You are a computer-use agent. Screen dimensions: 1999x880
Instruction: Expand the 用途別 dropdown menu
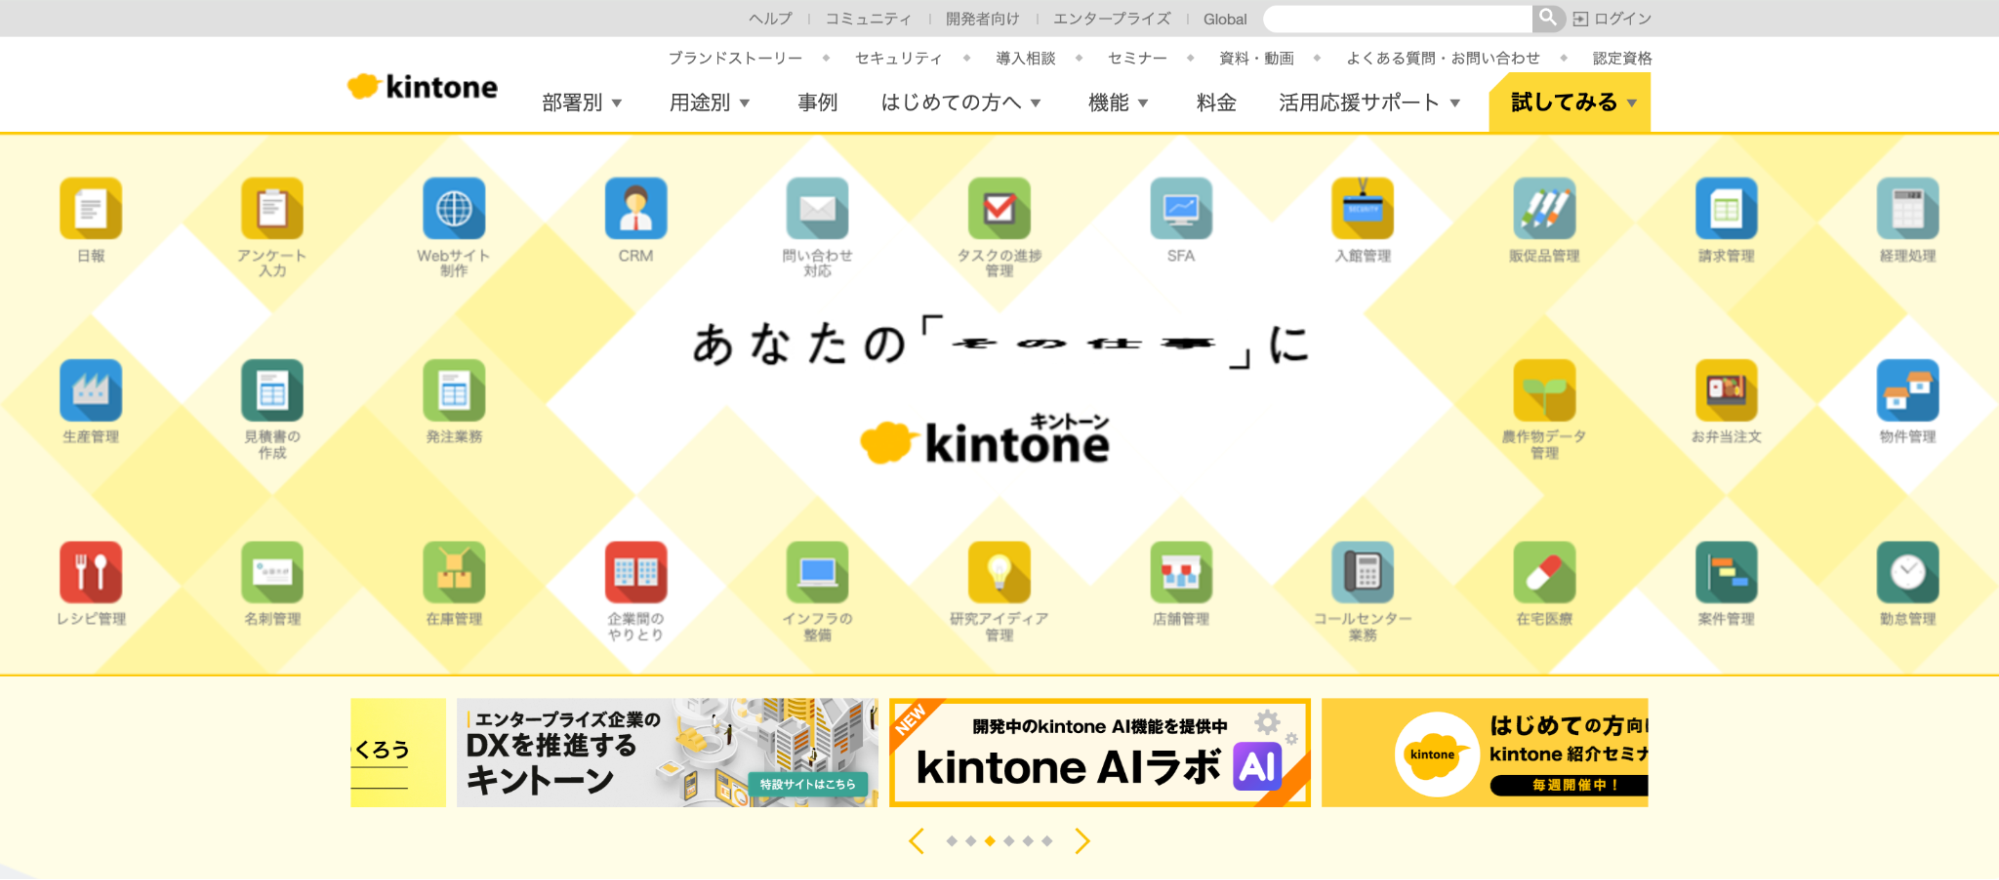point(709,103)
